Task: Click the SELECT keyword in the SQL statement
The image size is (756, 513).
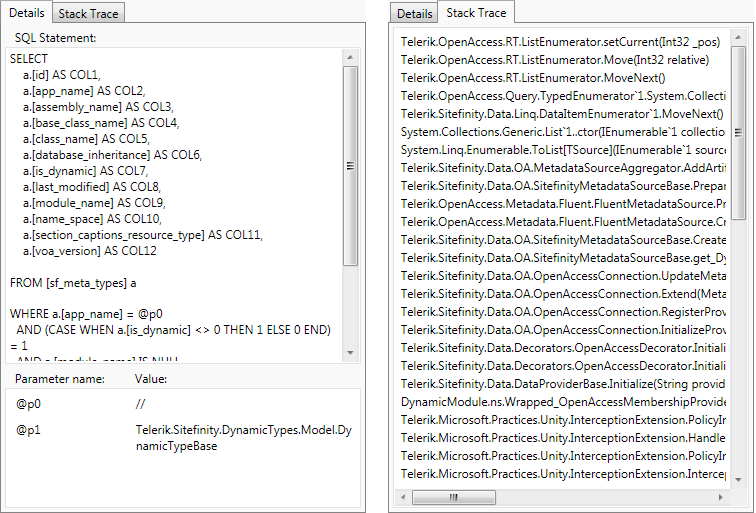Action: [x=29, y=59]
